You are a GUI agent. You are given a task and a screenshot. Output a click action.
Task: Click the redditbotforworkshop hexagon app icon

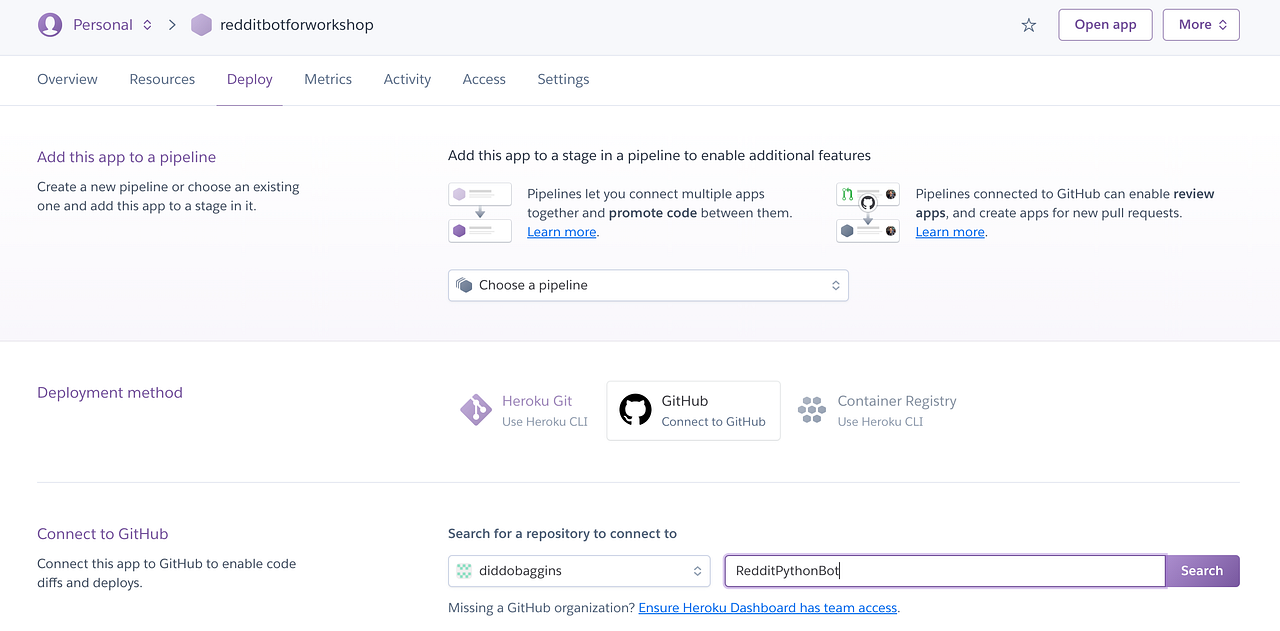(x=201, y=25)
